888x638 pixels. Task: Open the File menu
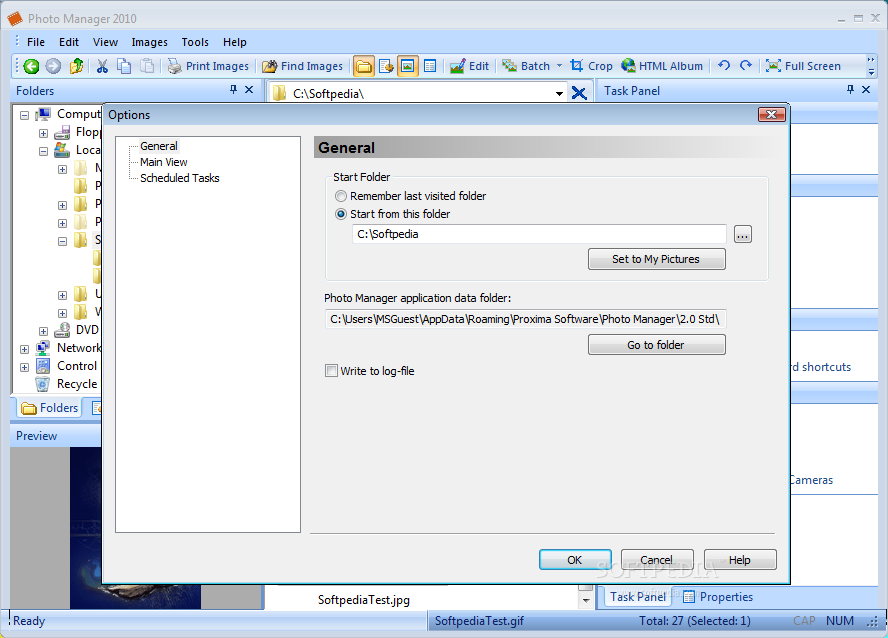[36, 42]
